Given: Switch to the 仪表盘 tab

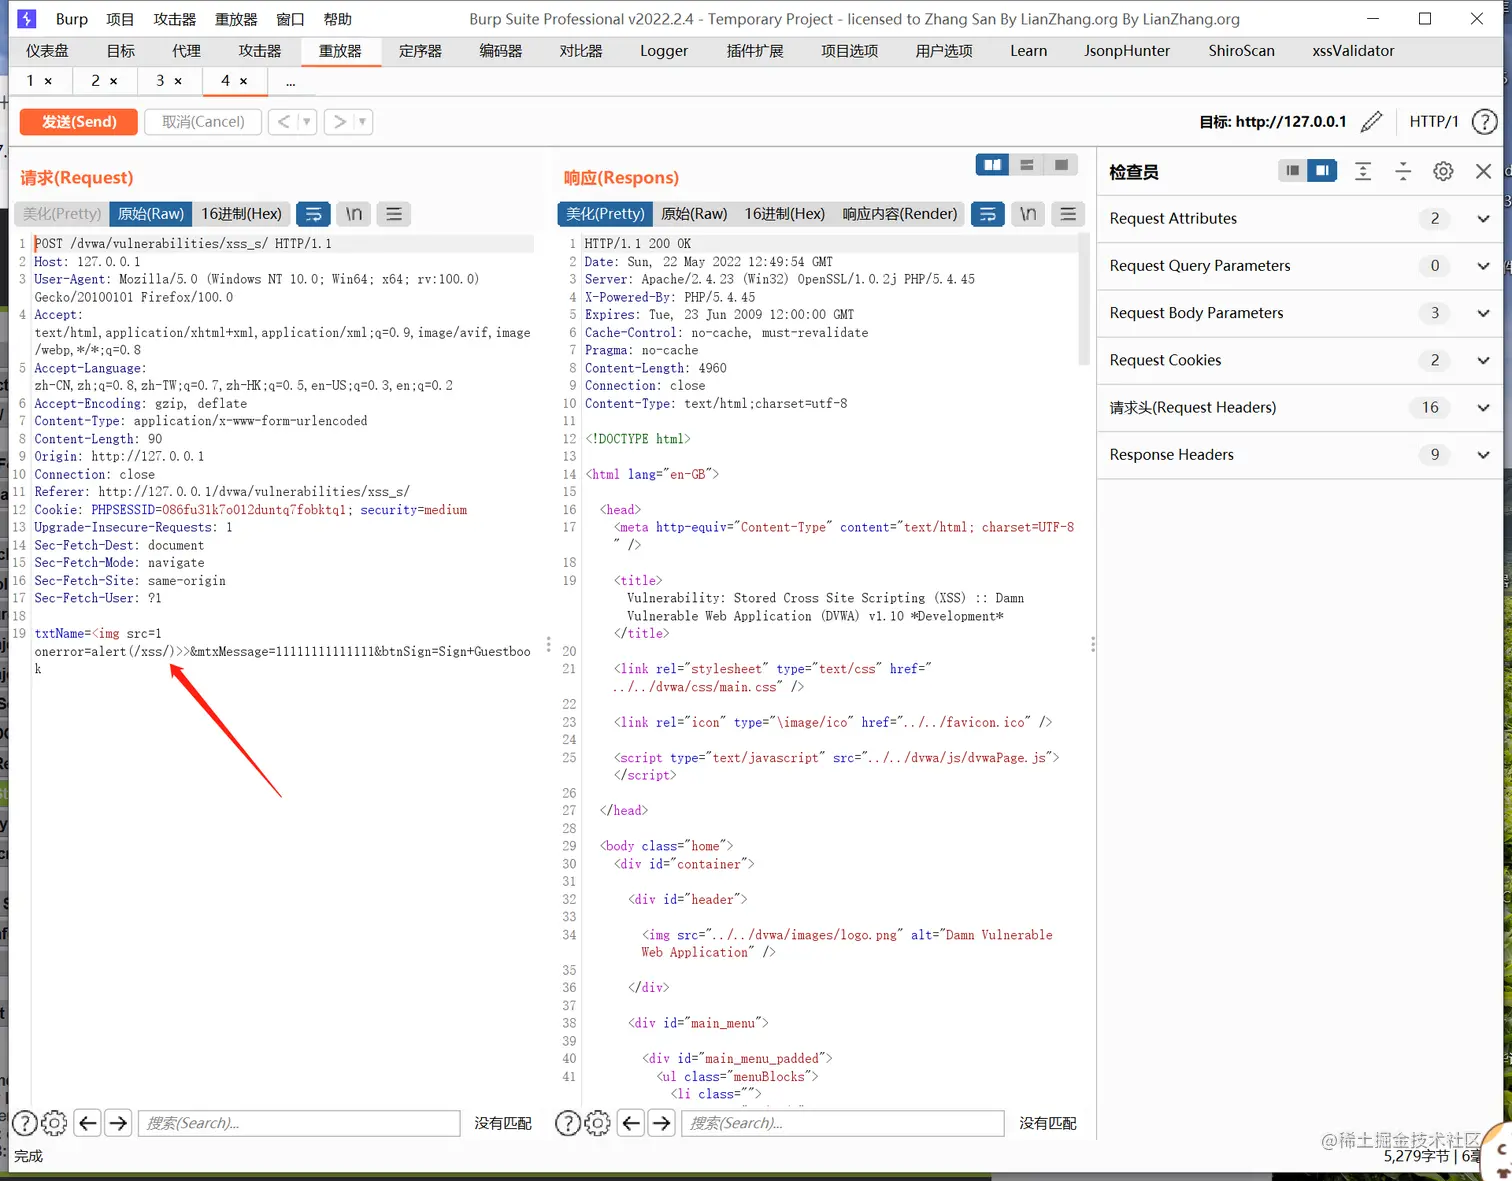Looking at the screenshot, I should (48, 51).
